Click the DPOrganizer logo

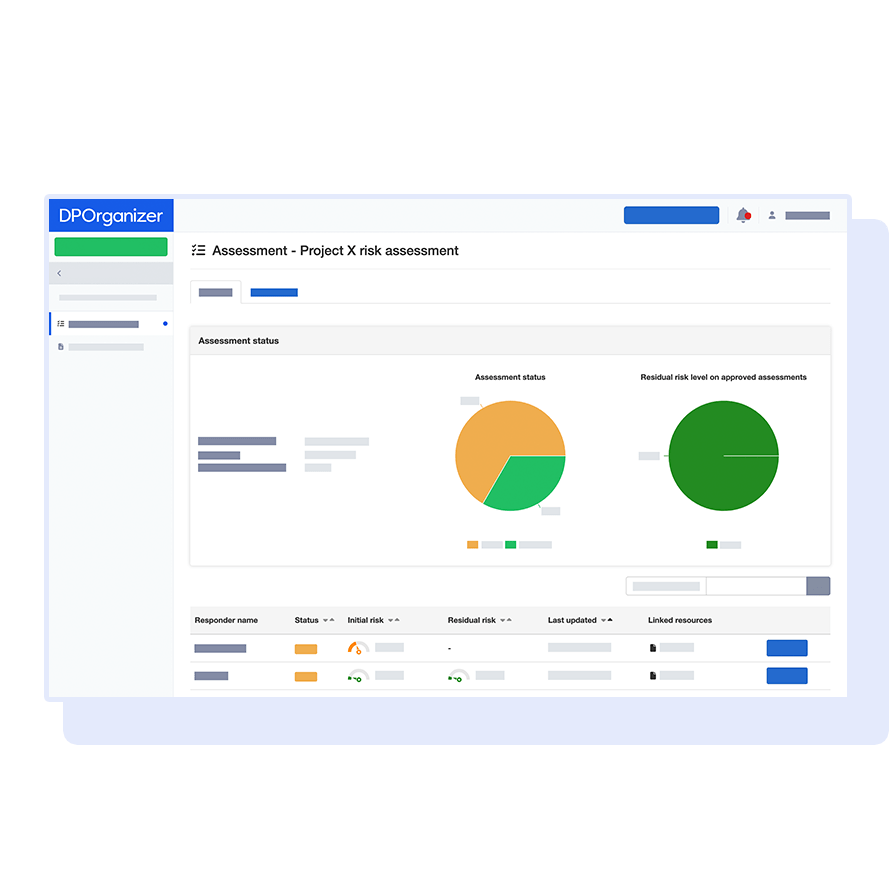(110, 215)
